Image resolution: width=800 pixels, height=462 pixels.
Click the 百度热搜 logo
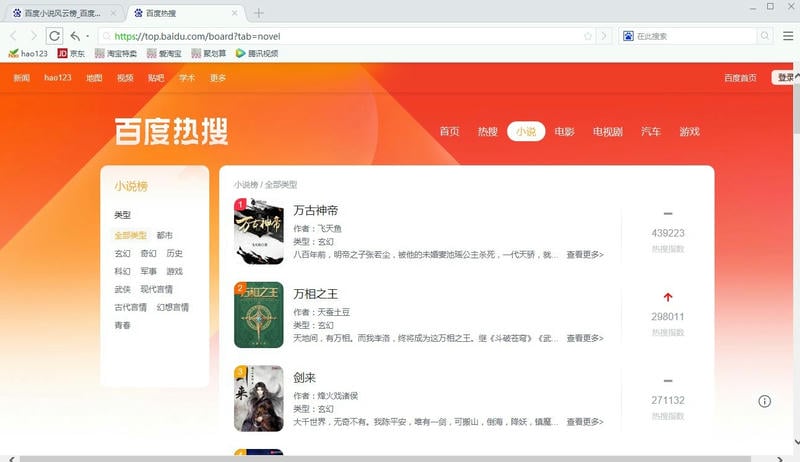coord(171,131)
